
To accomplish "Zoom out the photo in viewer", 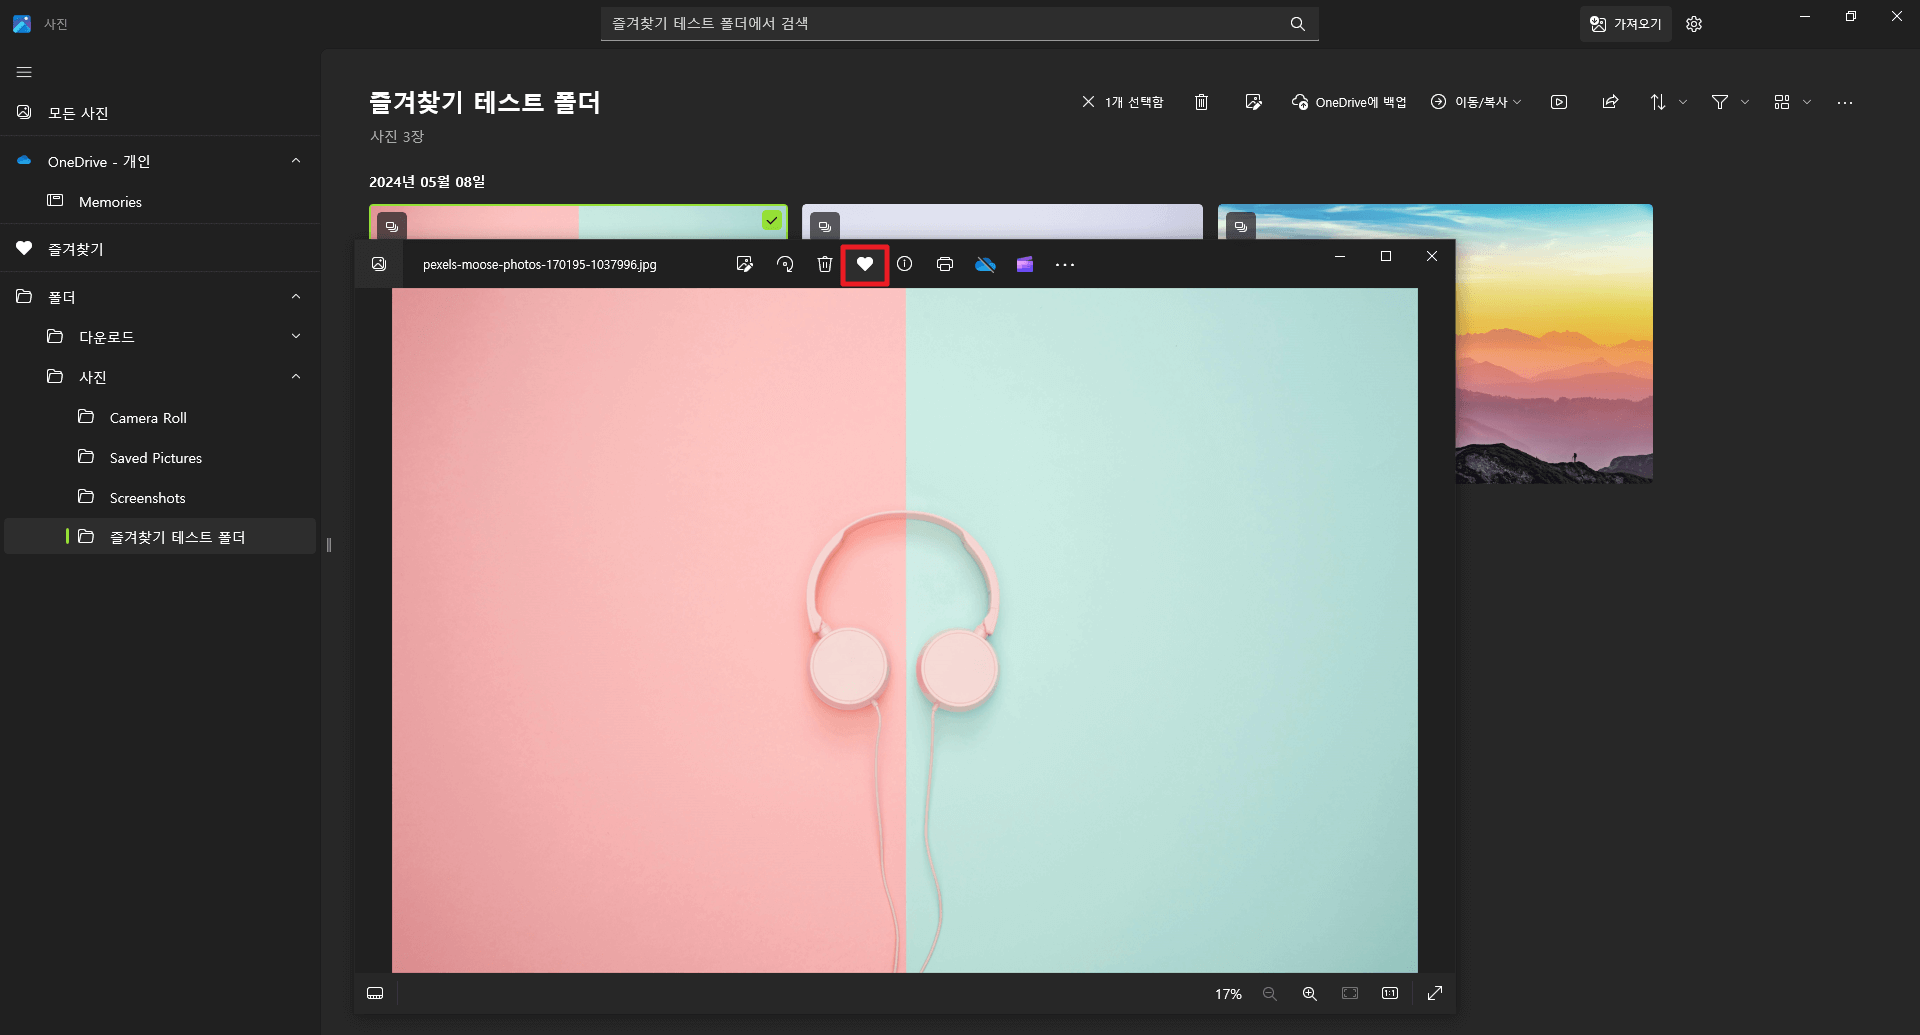I will tap(1270, 993).
